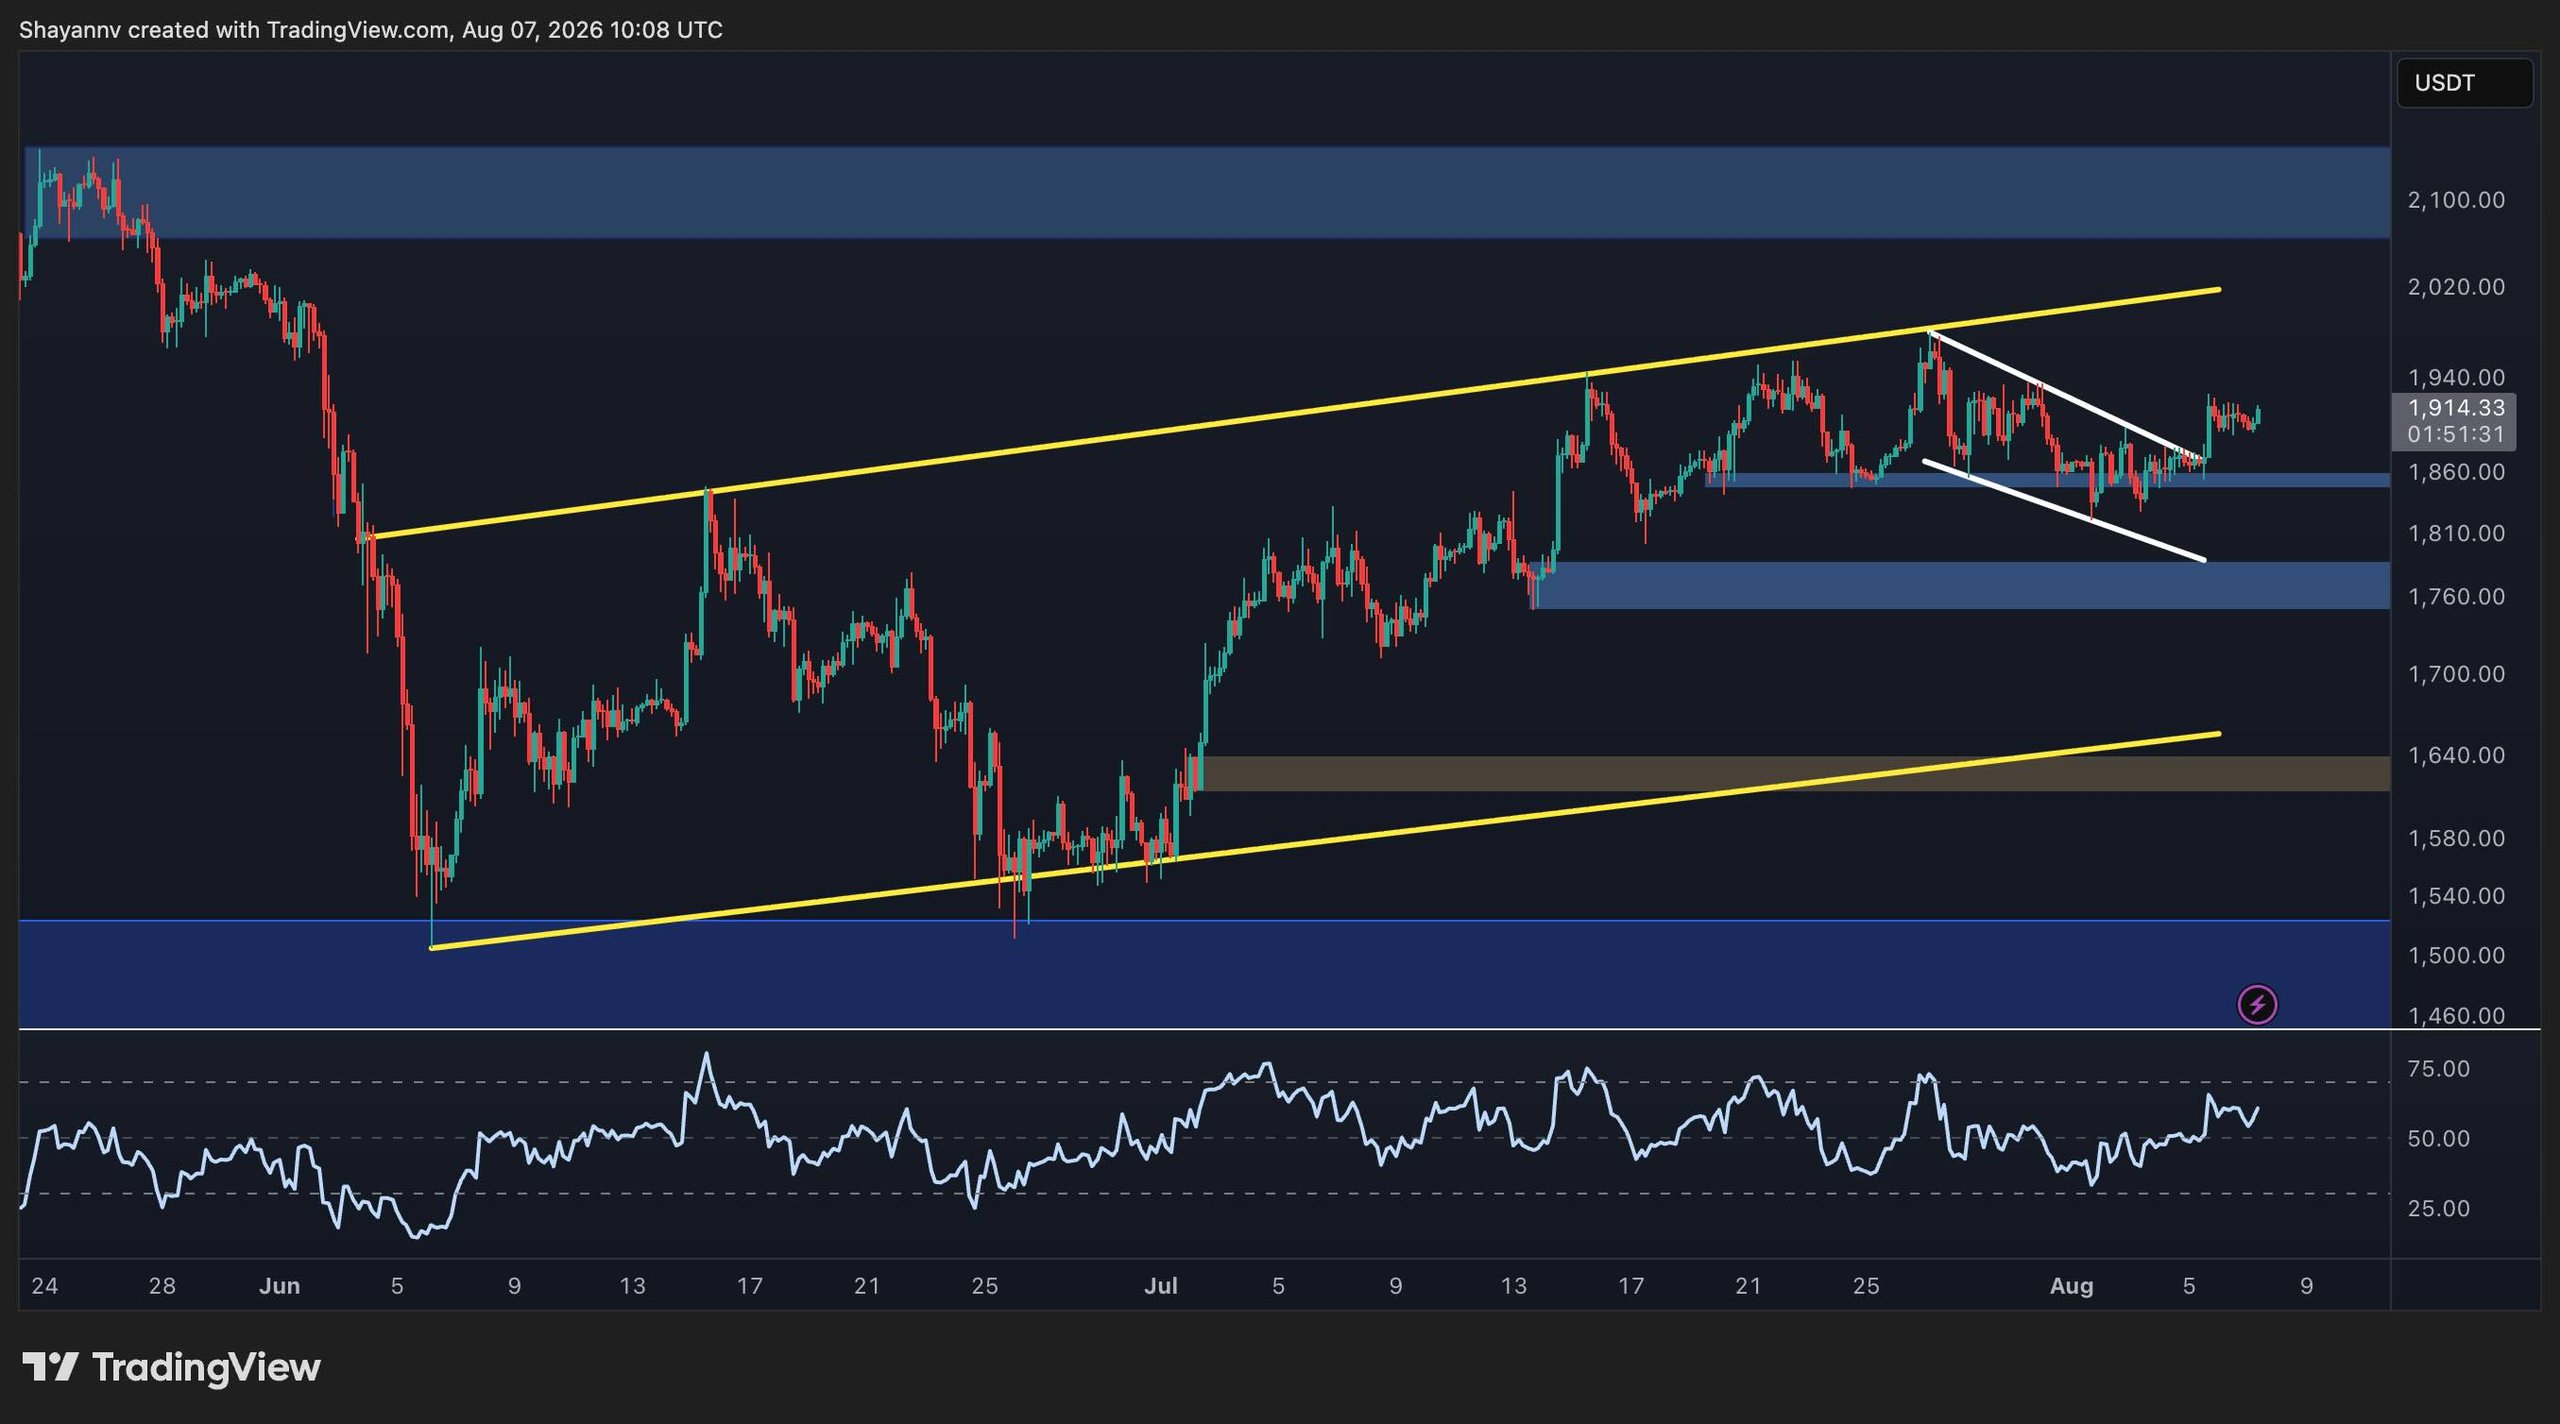Click the 1,540.00 price axis label
The image size is (2560, 1424).
pyautogui.click(x=2456, y=896)
